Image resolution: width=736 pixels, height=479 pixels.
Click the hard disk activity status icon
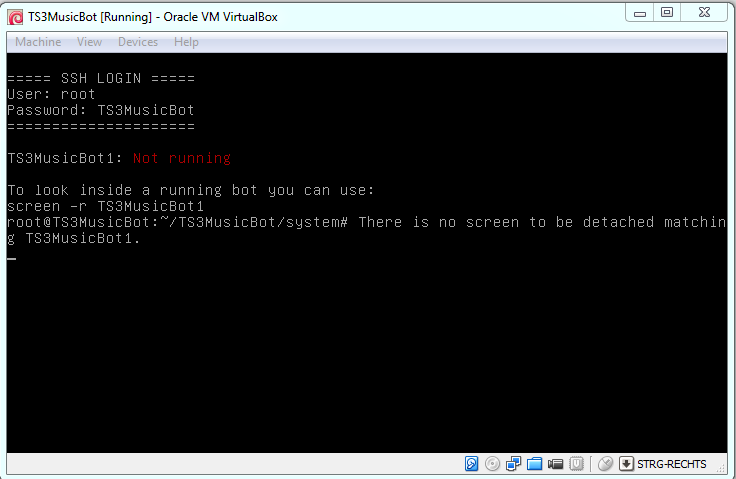(x=471, y=464)
